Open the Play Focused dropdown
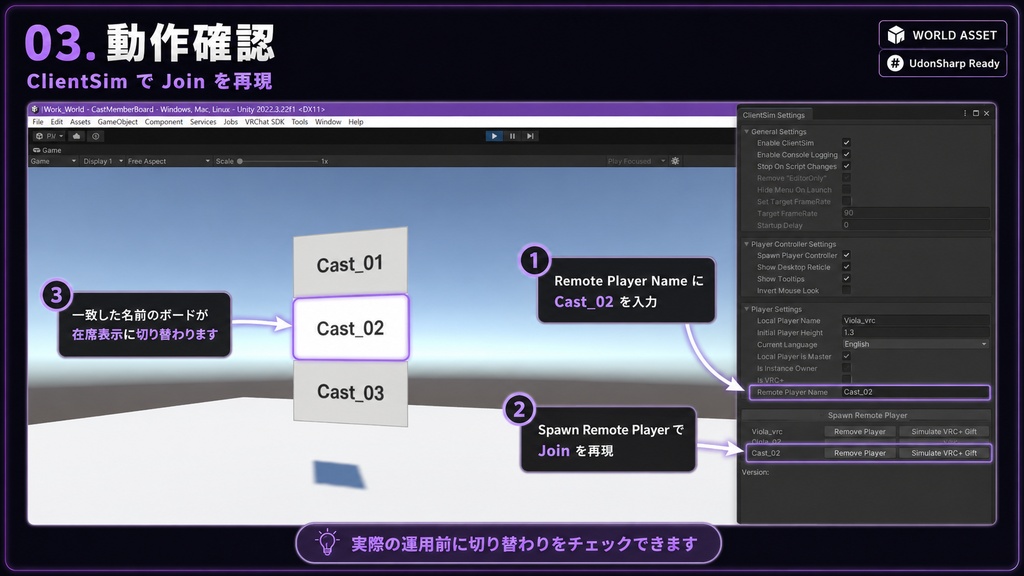The width and height of the screenshot is (1024, 576). click(x=635, y=161)
